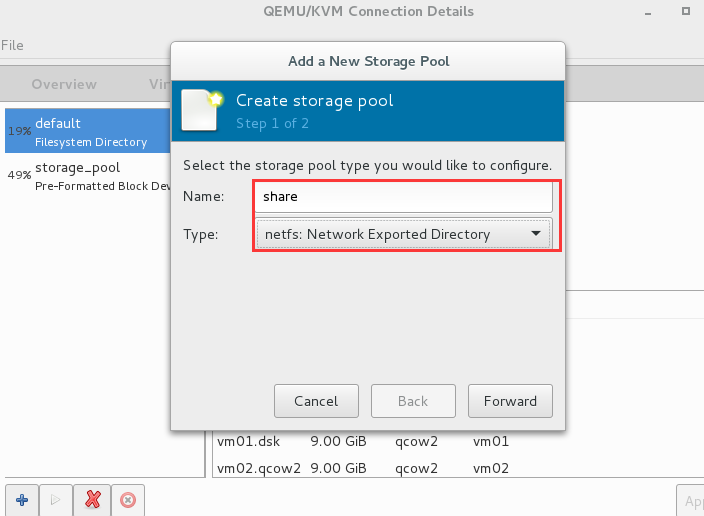Switch to the Overview tab
The image size is (704, 516).
[64, 84]
